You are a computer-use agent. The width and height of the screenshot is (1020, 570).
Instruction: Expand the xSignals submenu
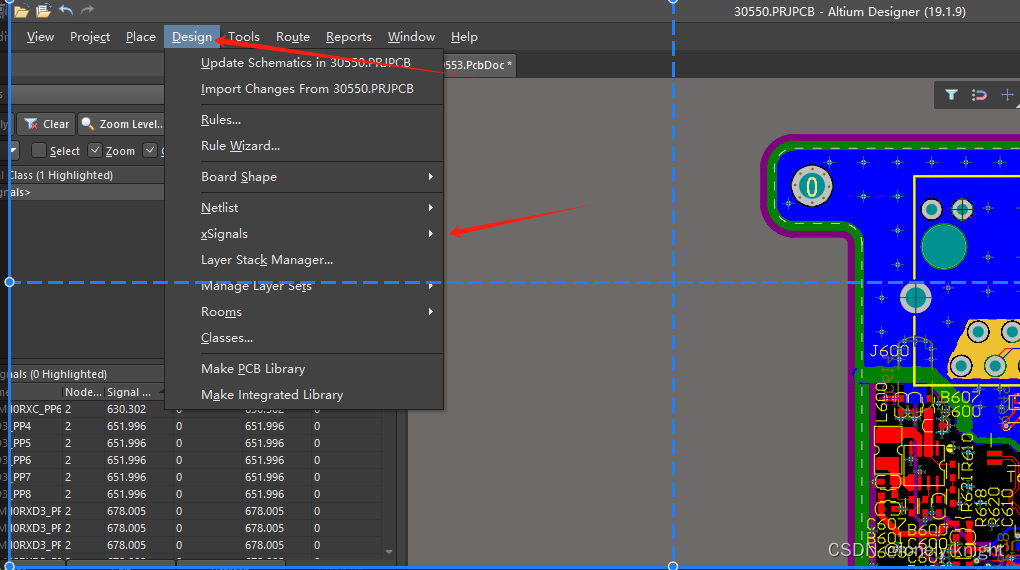[x=304, y=234]
